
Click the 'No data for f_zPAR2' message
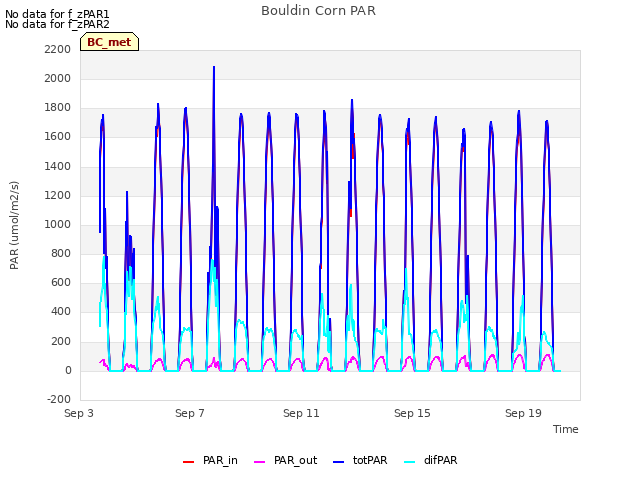57,24
